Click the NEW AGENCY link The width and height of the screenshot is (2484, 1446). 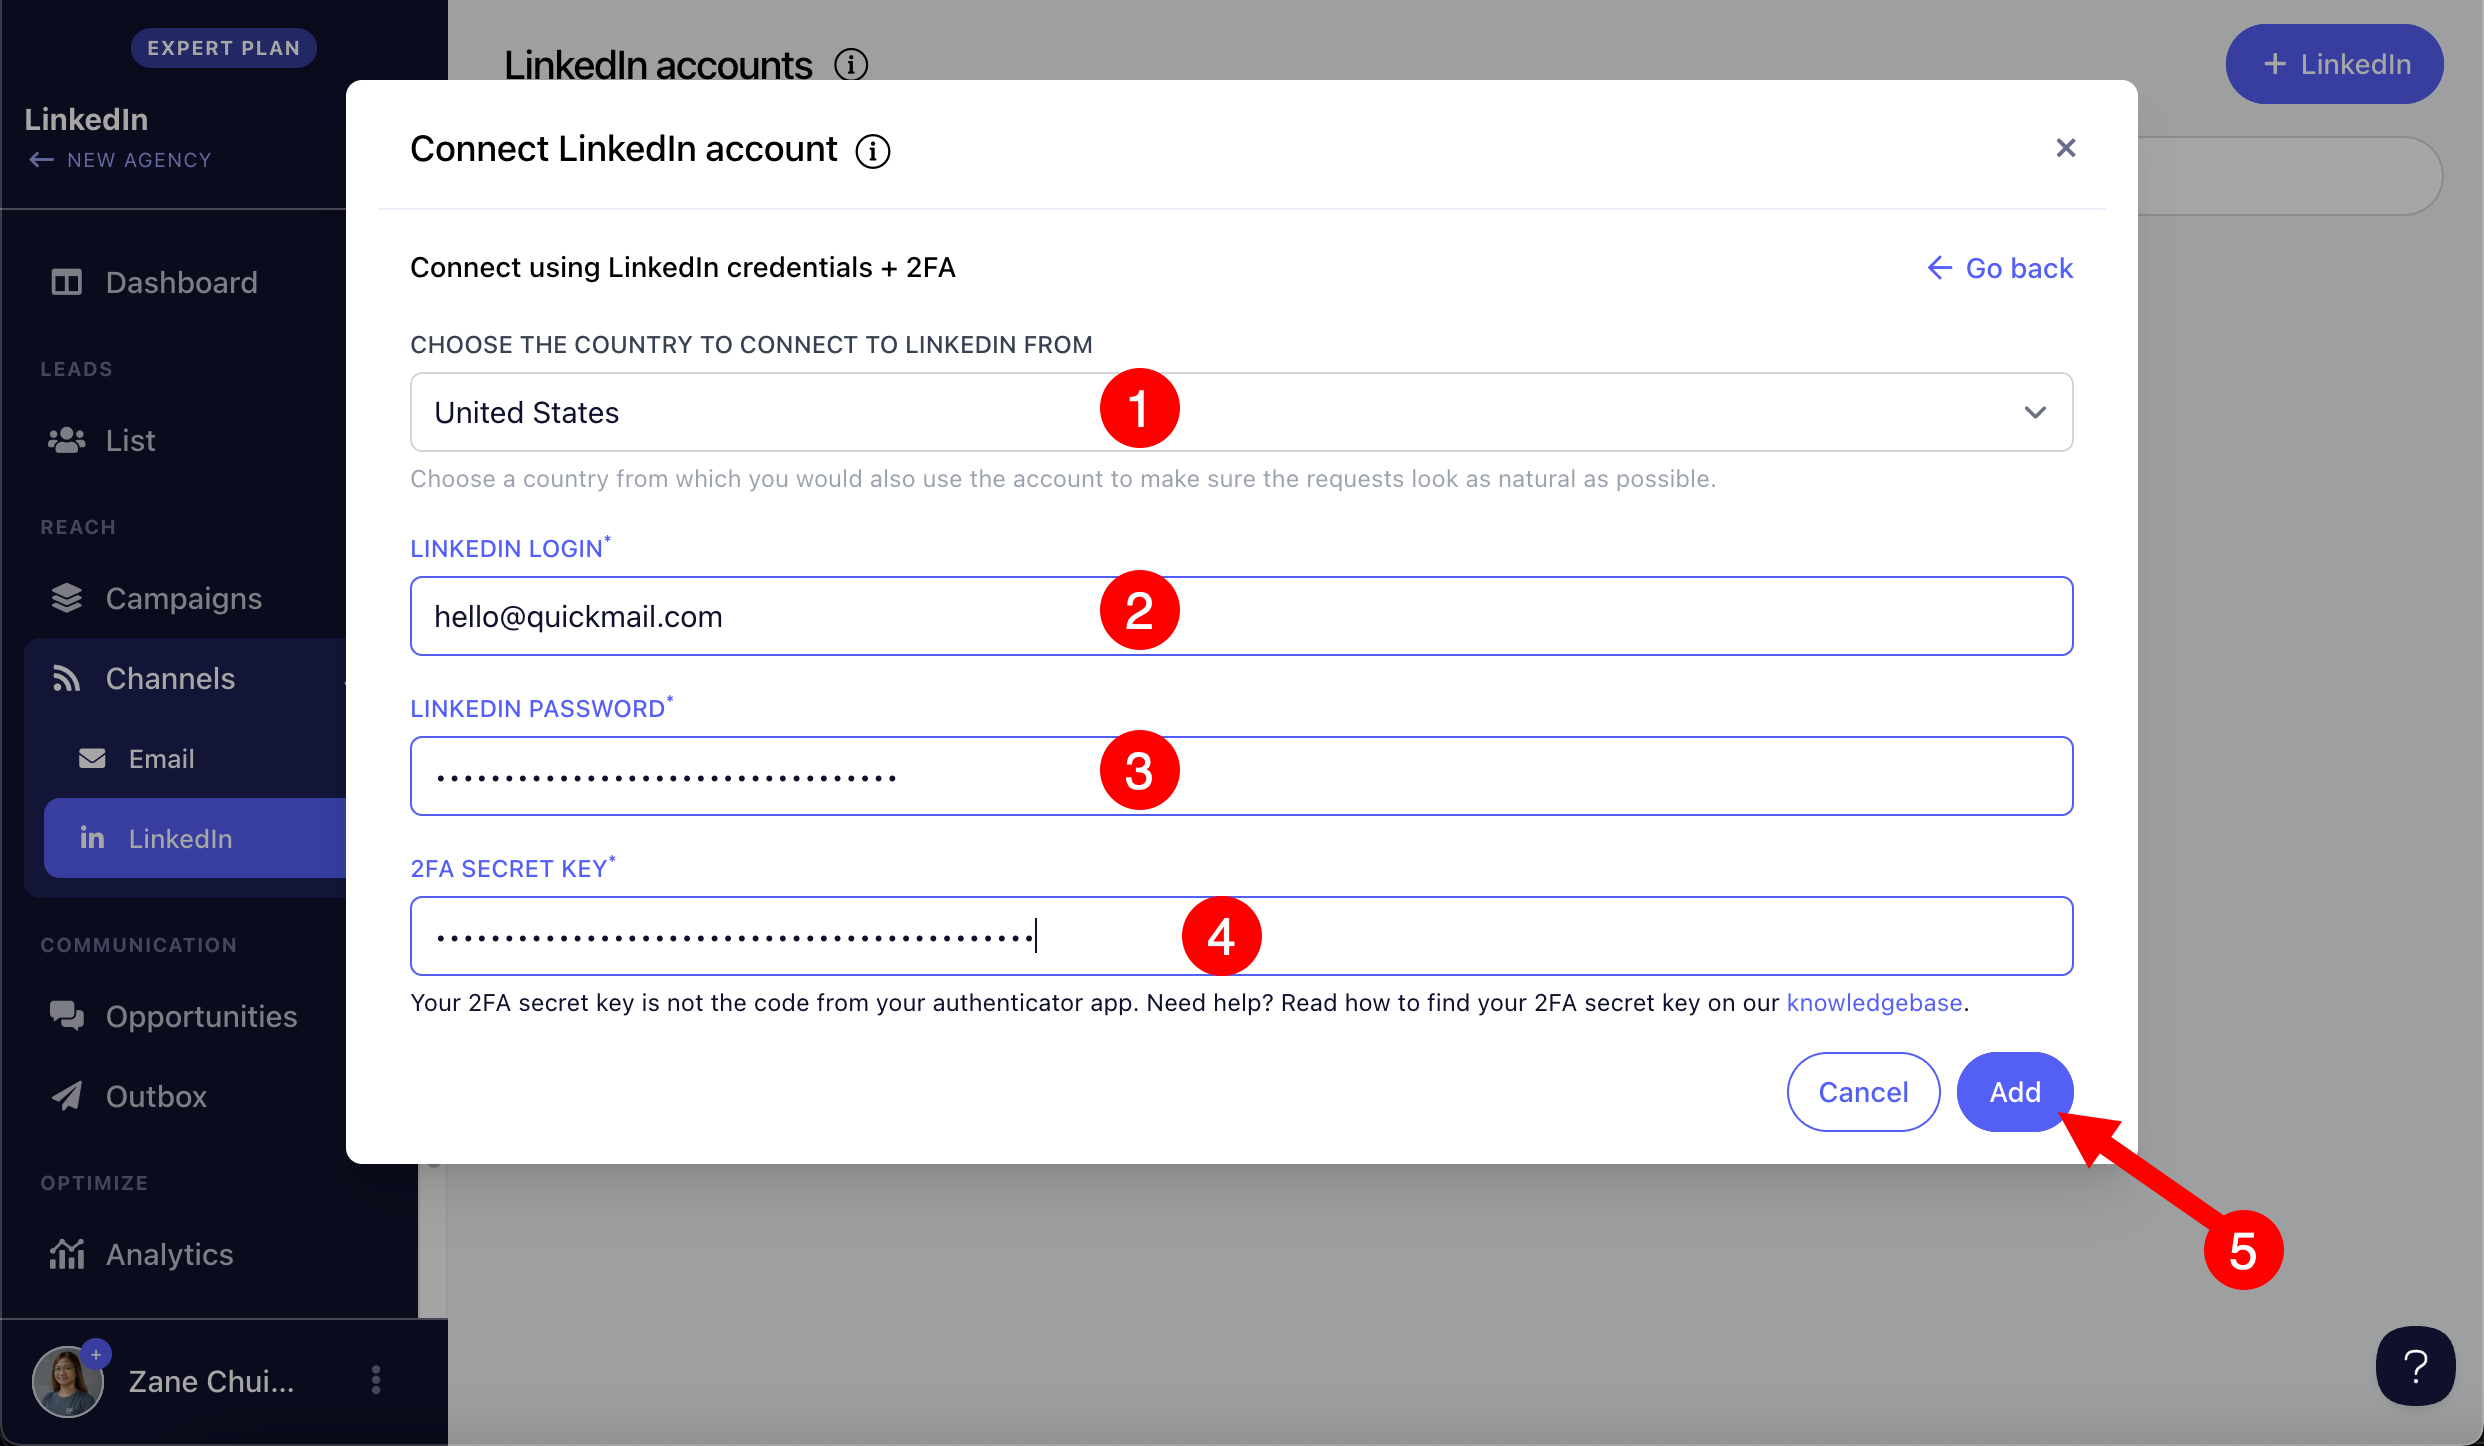[x=139, y=160]
